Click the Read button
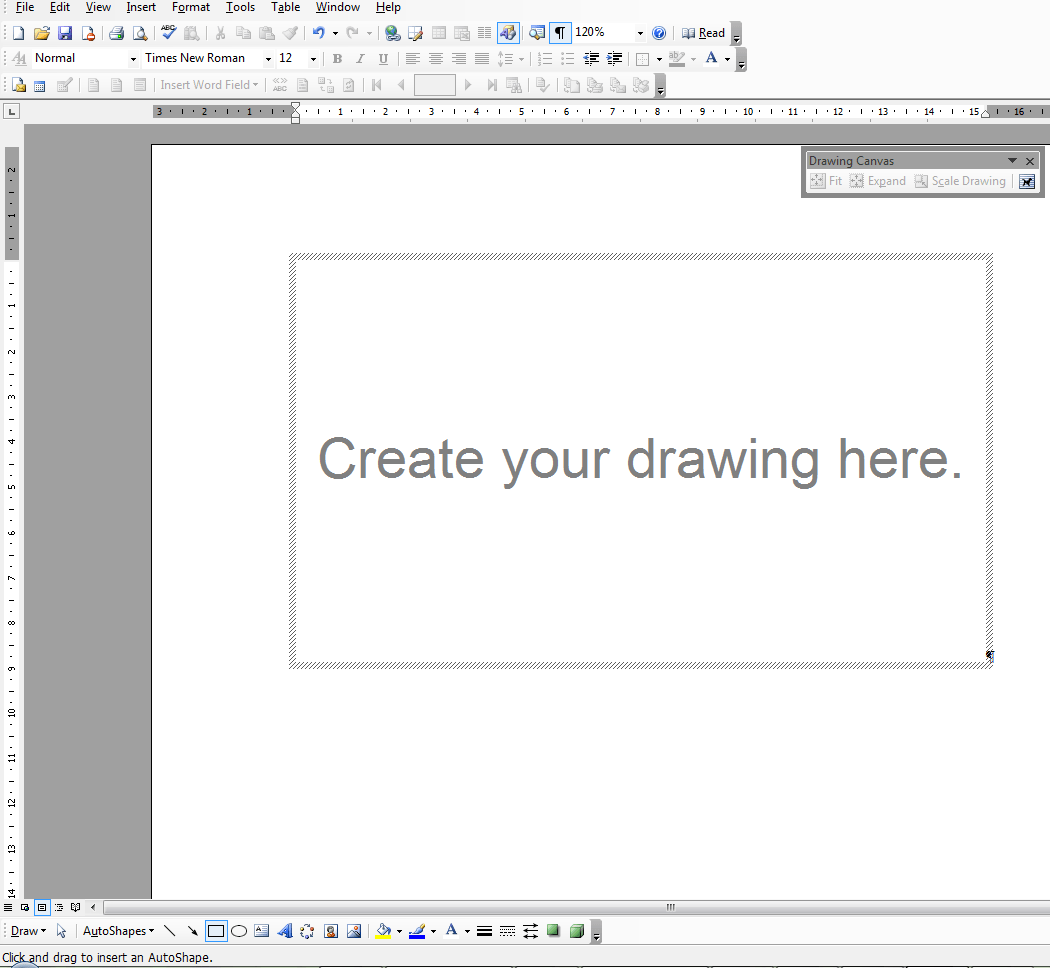Image resolution: width=1050 pixels, height=968 pixels. tap(703, 33)
